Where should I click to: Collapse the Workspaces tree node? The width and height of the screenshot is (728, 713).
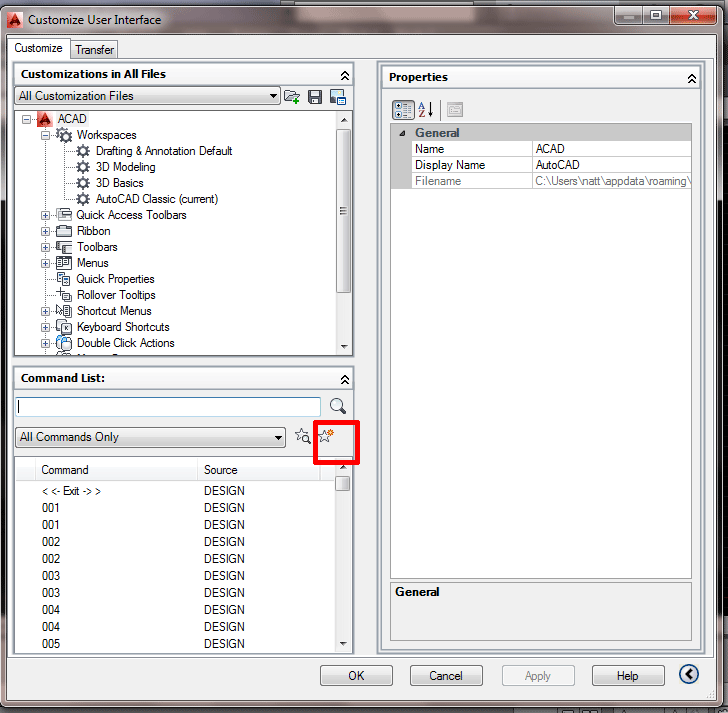[45, 135]
